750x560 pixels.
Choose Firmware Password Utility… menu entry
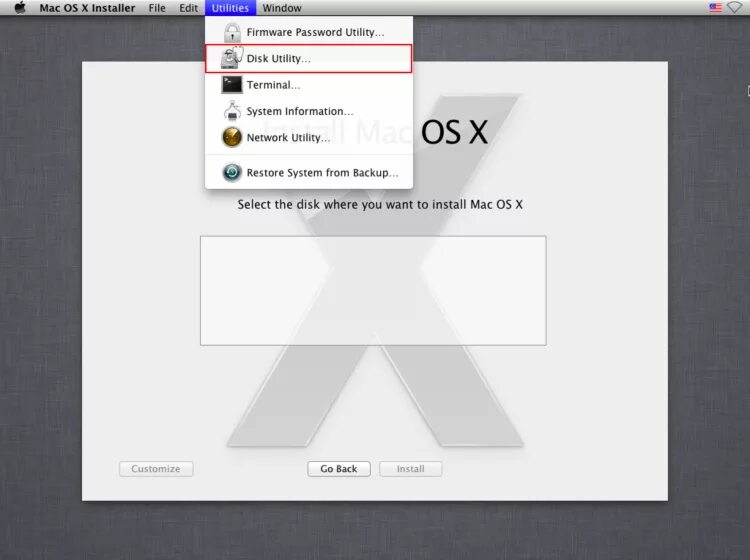(x=309, y=33)
